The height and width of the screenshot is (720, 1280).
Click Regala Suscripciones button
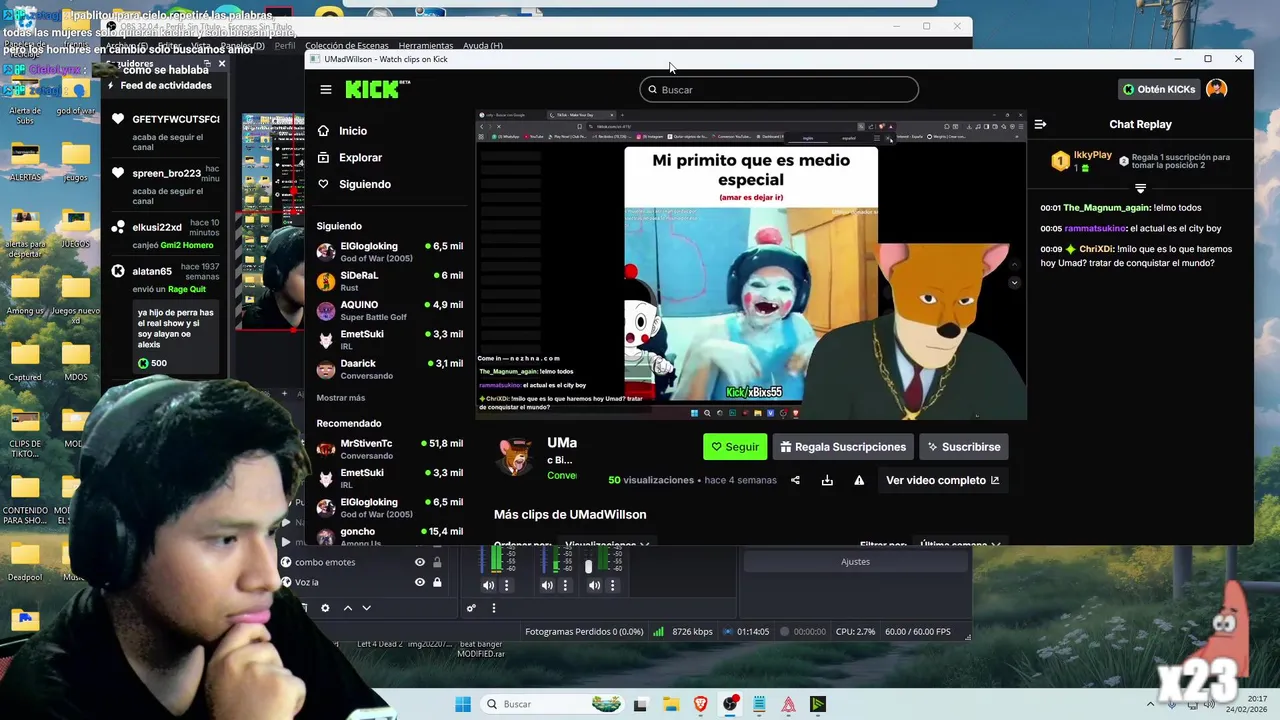843,447
